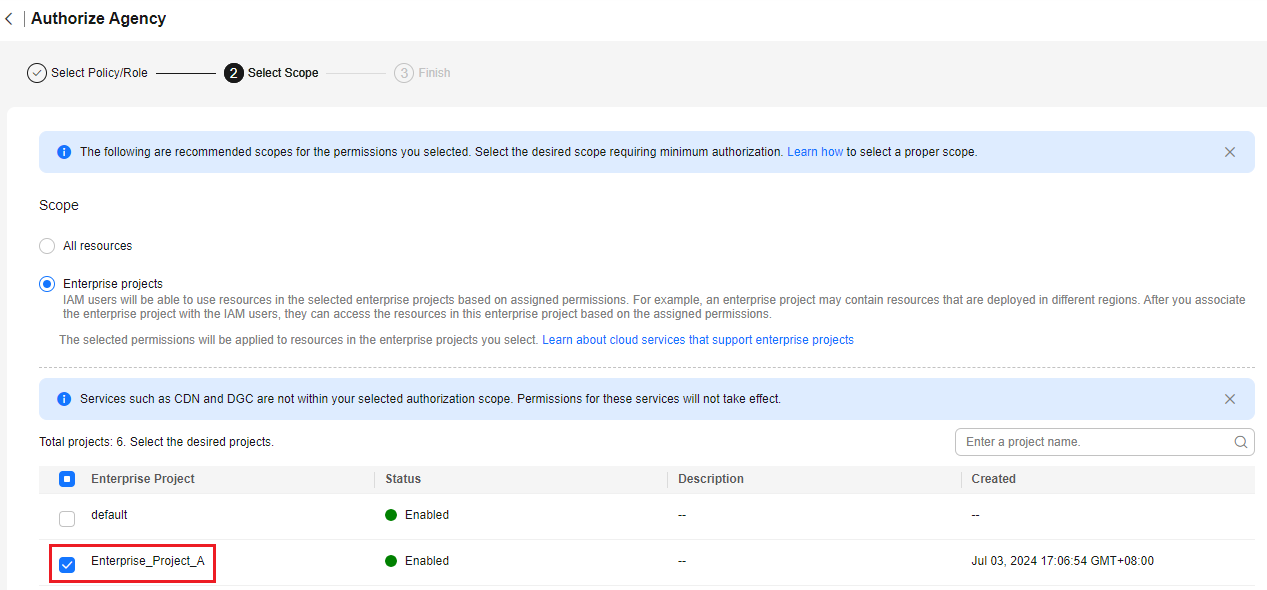The width and height of the screenshot is (1267, 590).
Task: Click the step 2 Select Scope circle
Action: click(234, 73)
